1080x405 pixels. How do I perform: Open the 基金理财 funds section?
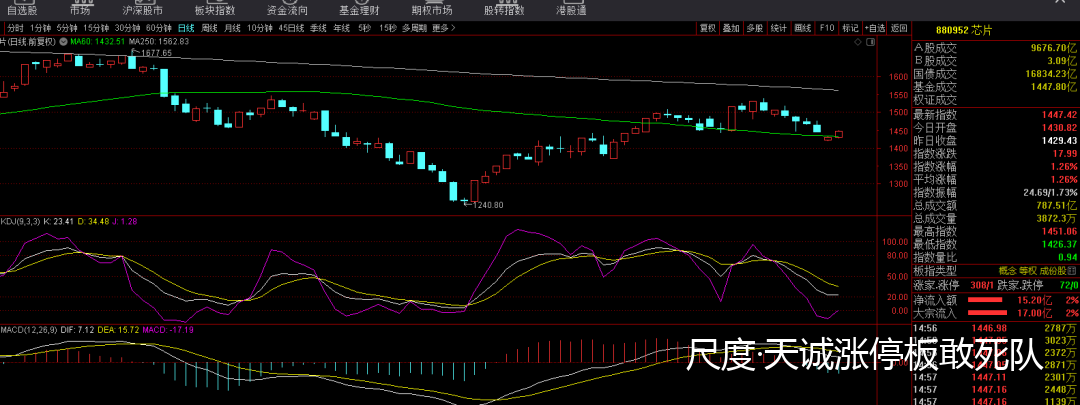(358, 8)
